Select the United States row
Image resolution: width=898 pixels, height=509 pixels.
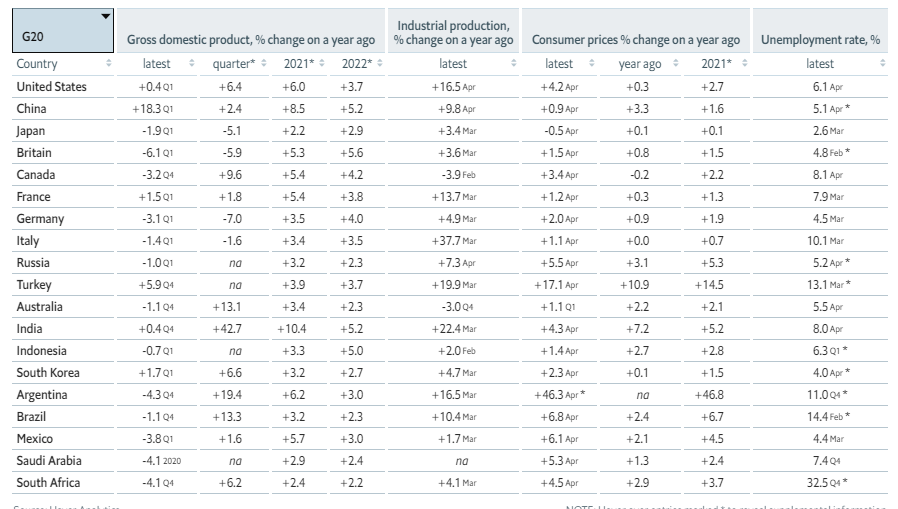click(x=450, y=87)
